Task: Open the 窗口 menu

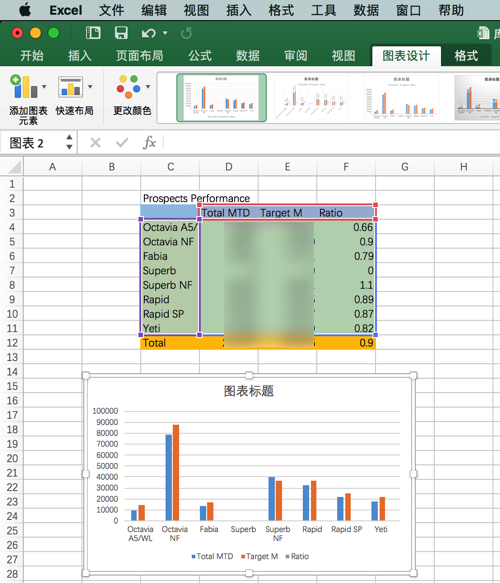Action: tap(409, 10)
